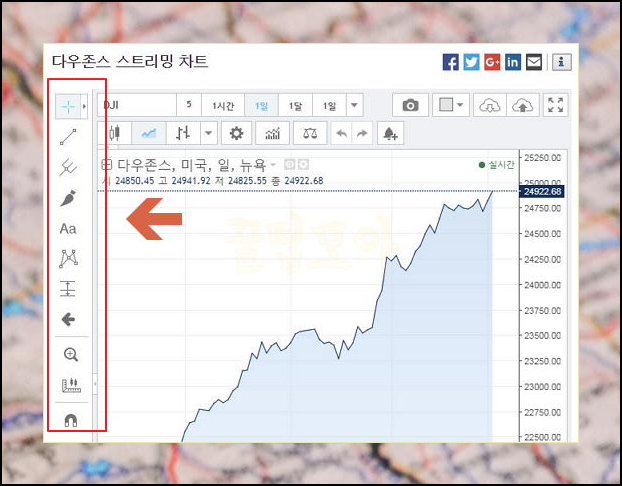Viewport: 622px width, 486px height.
Task: Open the interval dropdown arrow
Action: pos(354,105)
